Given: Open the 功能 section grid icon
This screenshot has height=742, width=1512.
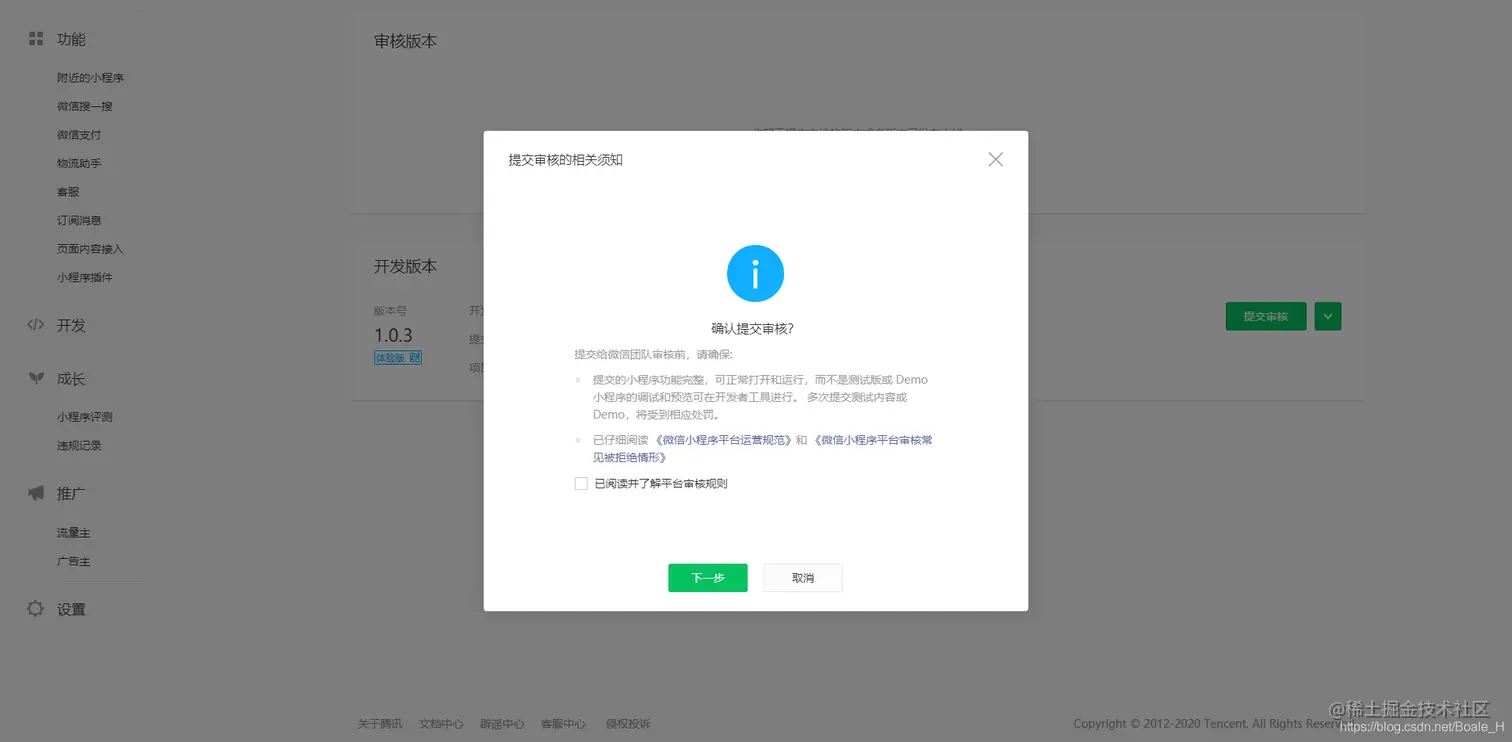Looking at the screenshot, I should click(x=35, y=39).
